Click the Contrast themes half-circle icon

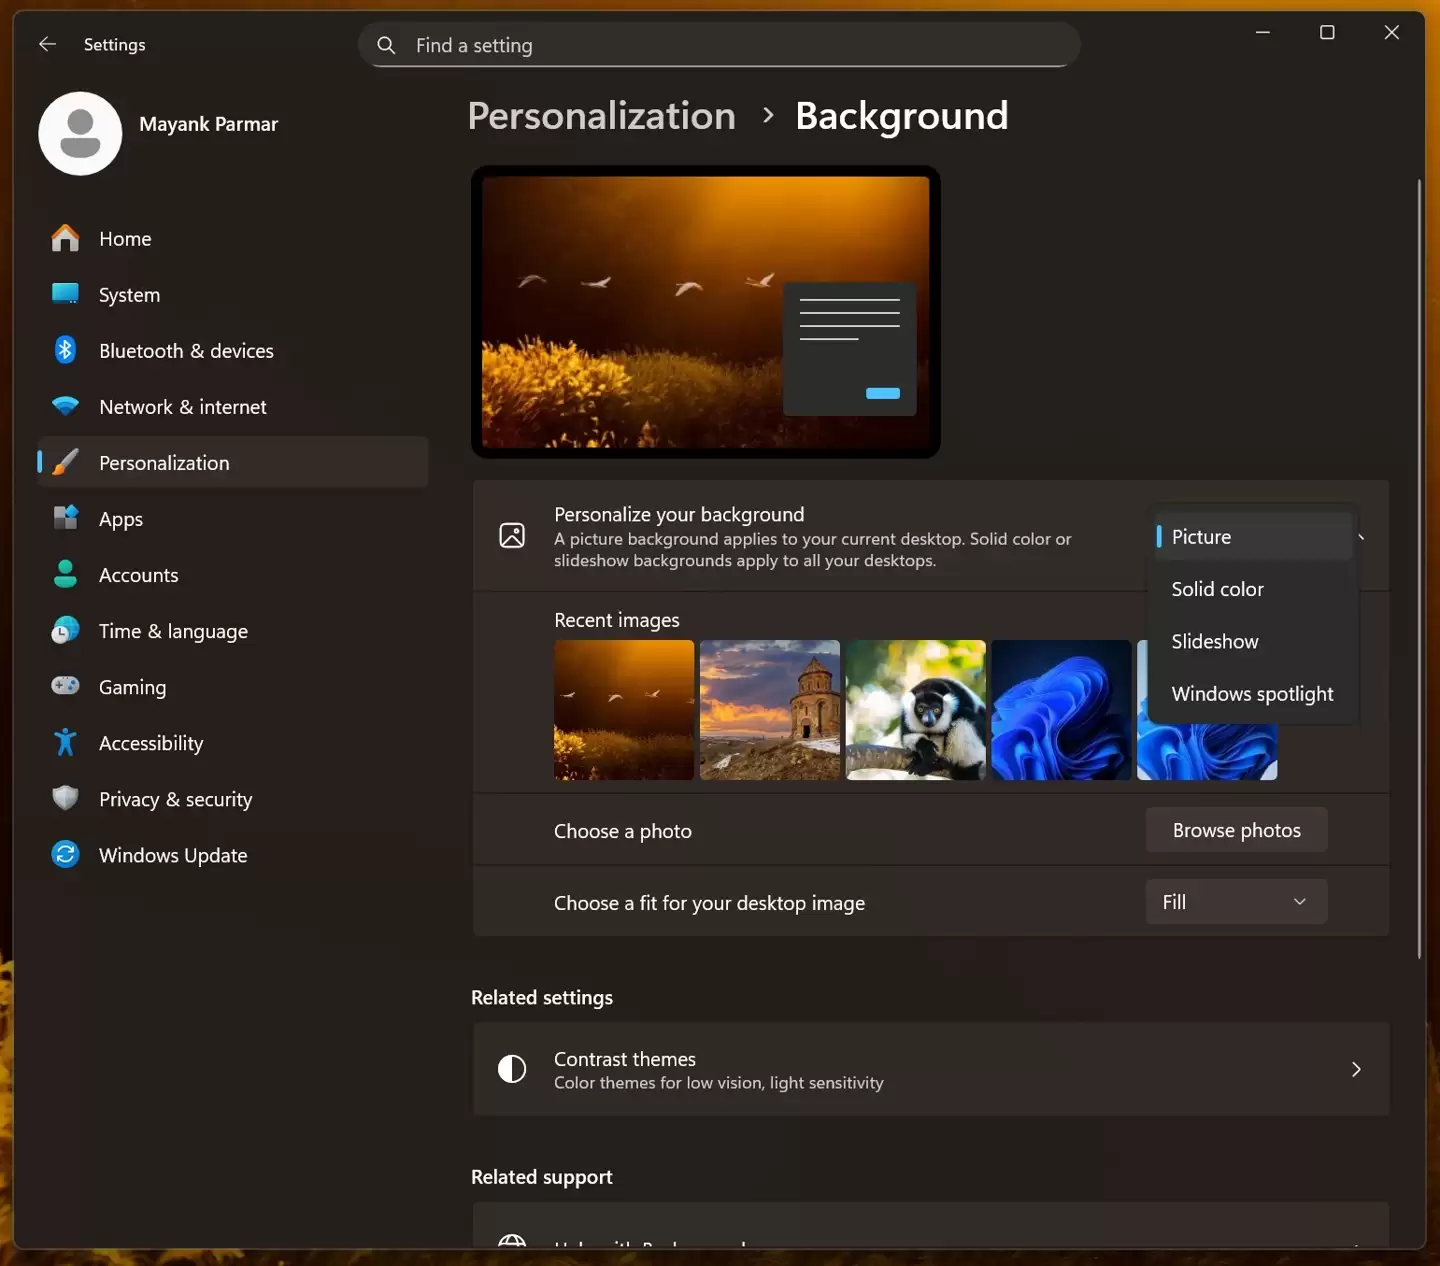(511, 1069)
